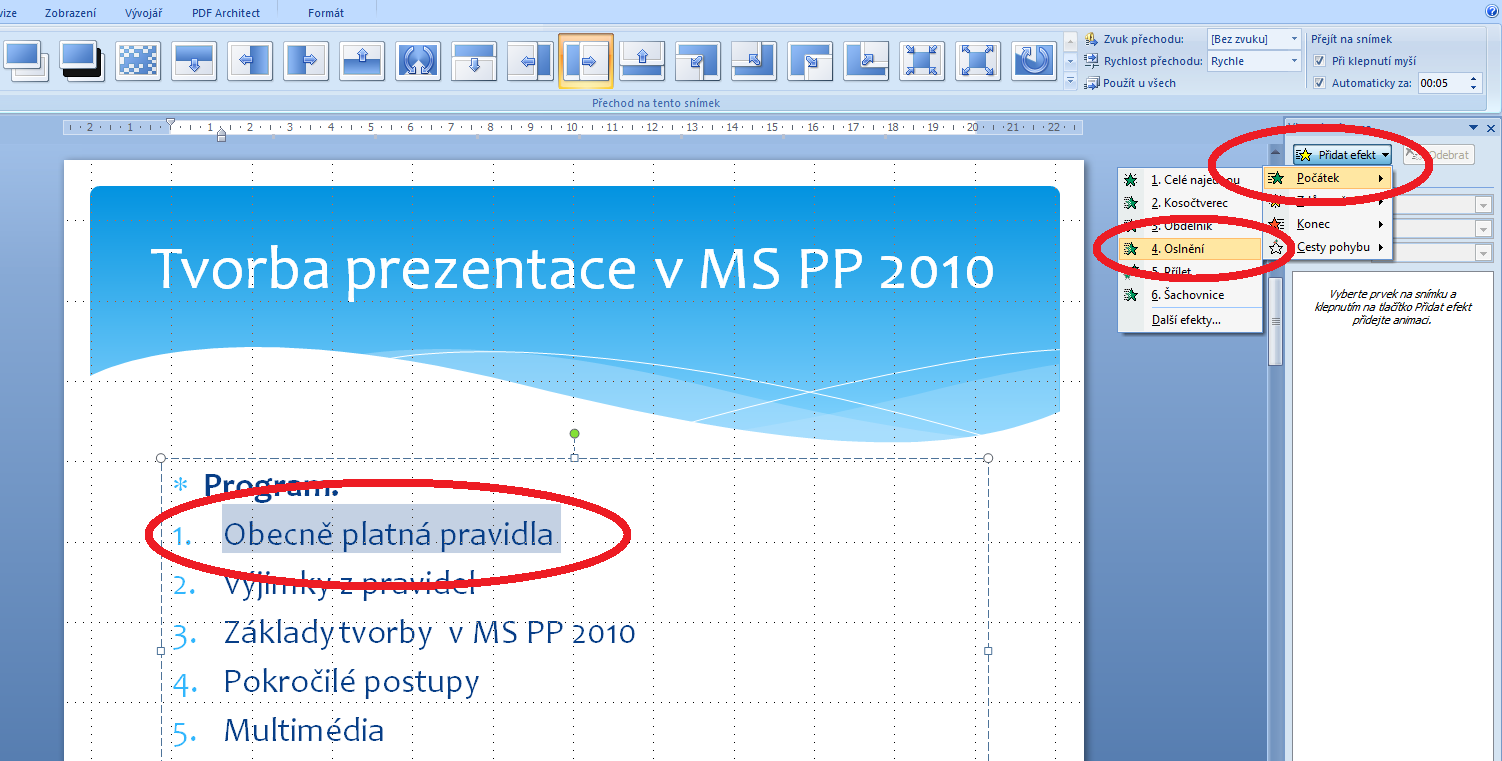Select the highlighted push right transition
Viewport: 1502px width, 761px height.
point(586,60)
